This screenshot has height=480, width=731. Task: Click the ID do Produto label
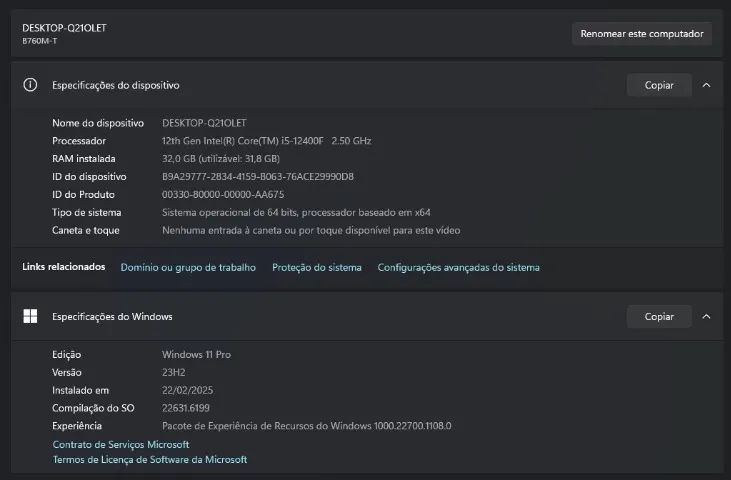(x=83, y=194)
